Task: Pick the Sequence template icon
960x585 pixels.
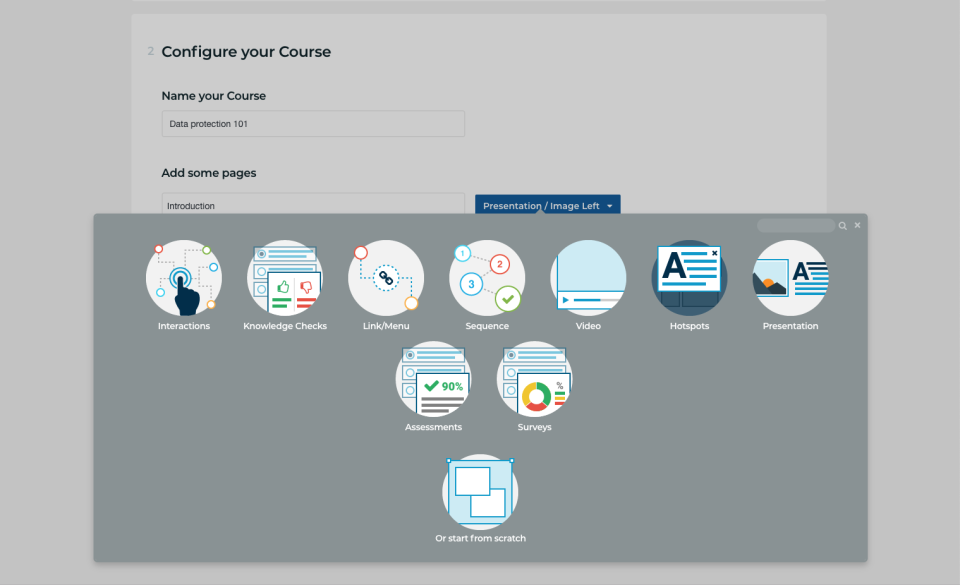Action: click(487, 278)
